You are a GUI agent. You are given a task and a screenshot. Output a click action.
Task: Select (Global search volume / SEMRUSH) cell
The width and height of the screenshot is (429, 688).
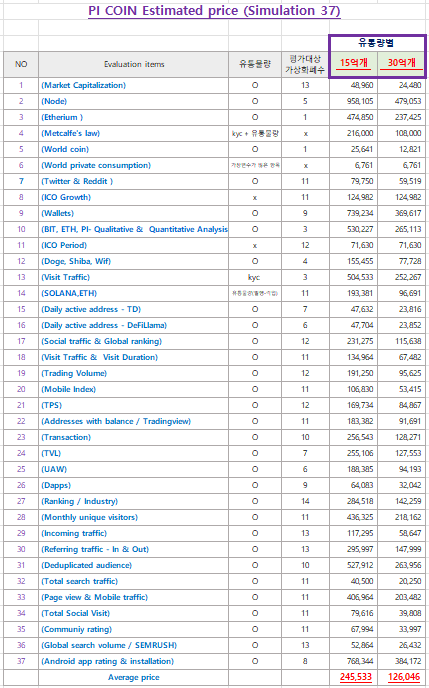(134, 646)
